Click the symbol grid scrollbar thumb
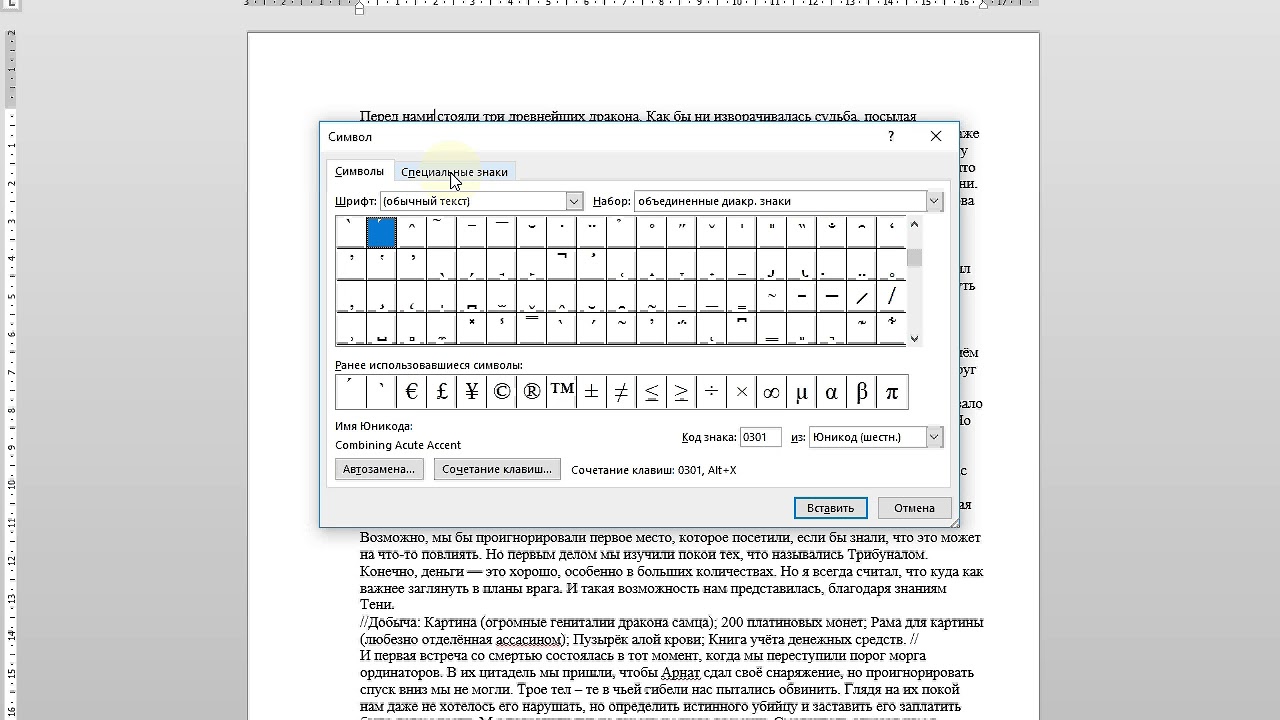 point(914,258)
